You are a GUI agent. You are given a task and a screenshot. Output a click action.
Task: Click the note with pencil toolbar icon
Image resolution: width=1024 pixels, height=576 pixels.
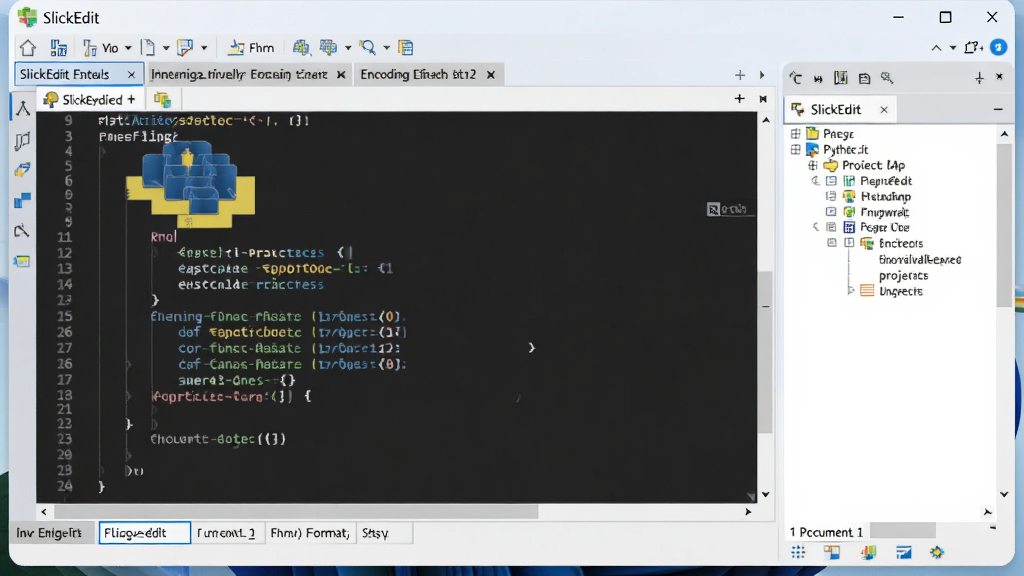[185, 48]
